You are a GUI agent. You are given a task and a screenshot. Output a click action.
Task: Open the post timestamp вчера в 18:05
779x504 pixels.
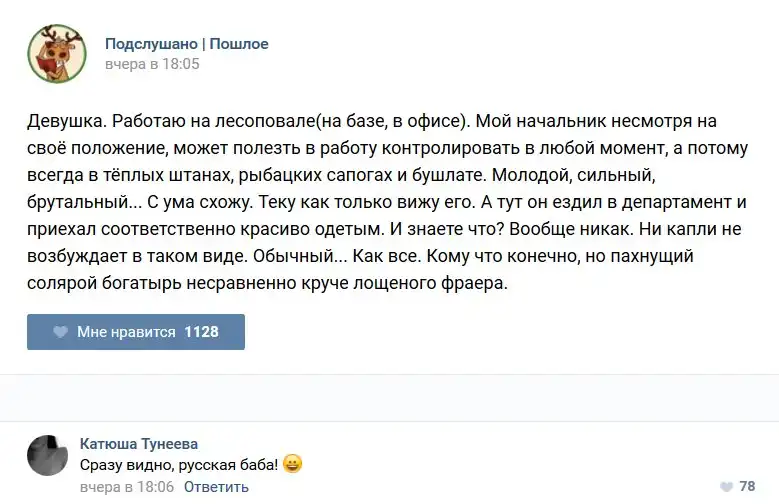(x=152, y=64)
